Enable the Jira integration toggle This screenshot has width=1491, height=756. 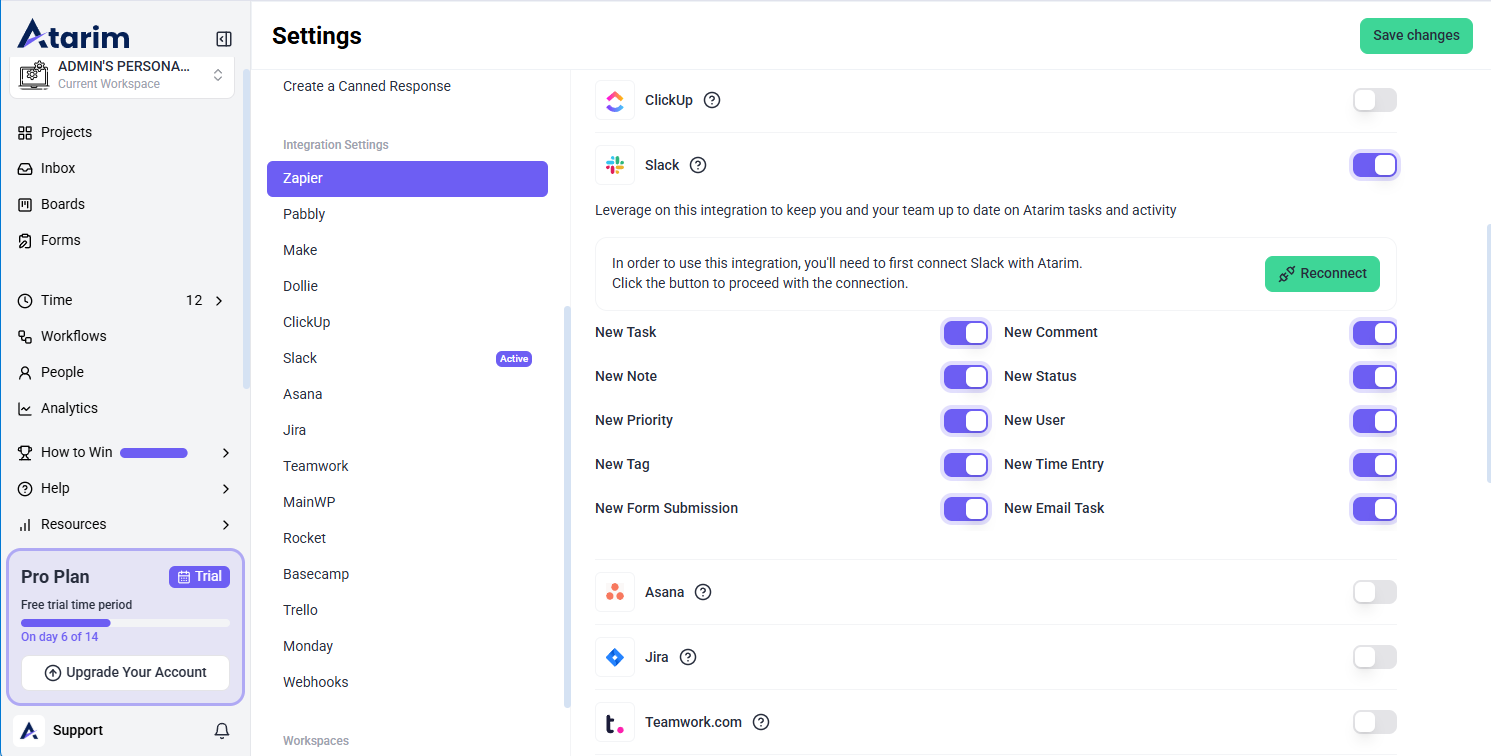[x=1375, y=657]
